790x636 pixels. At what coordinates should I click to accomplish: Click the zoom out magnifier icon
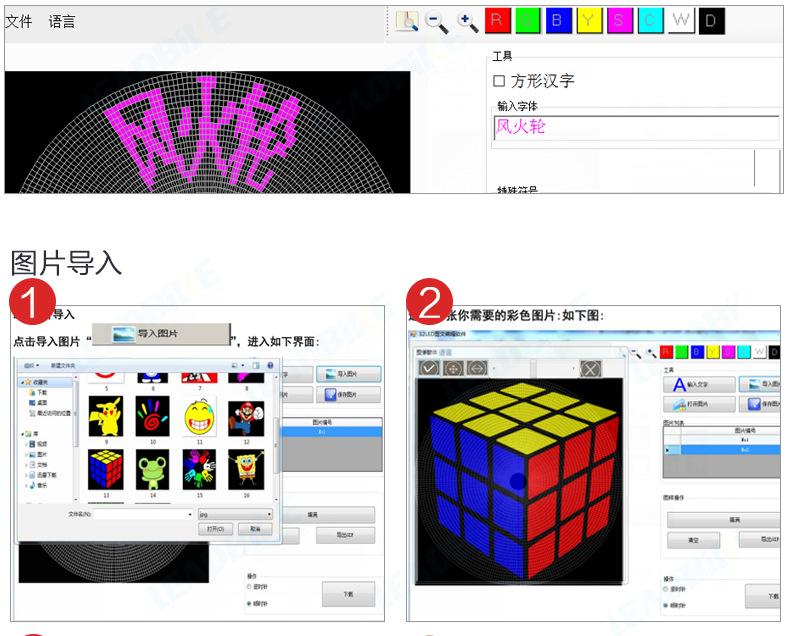[x=436, y=22]
